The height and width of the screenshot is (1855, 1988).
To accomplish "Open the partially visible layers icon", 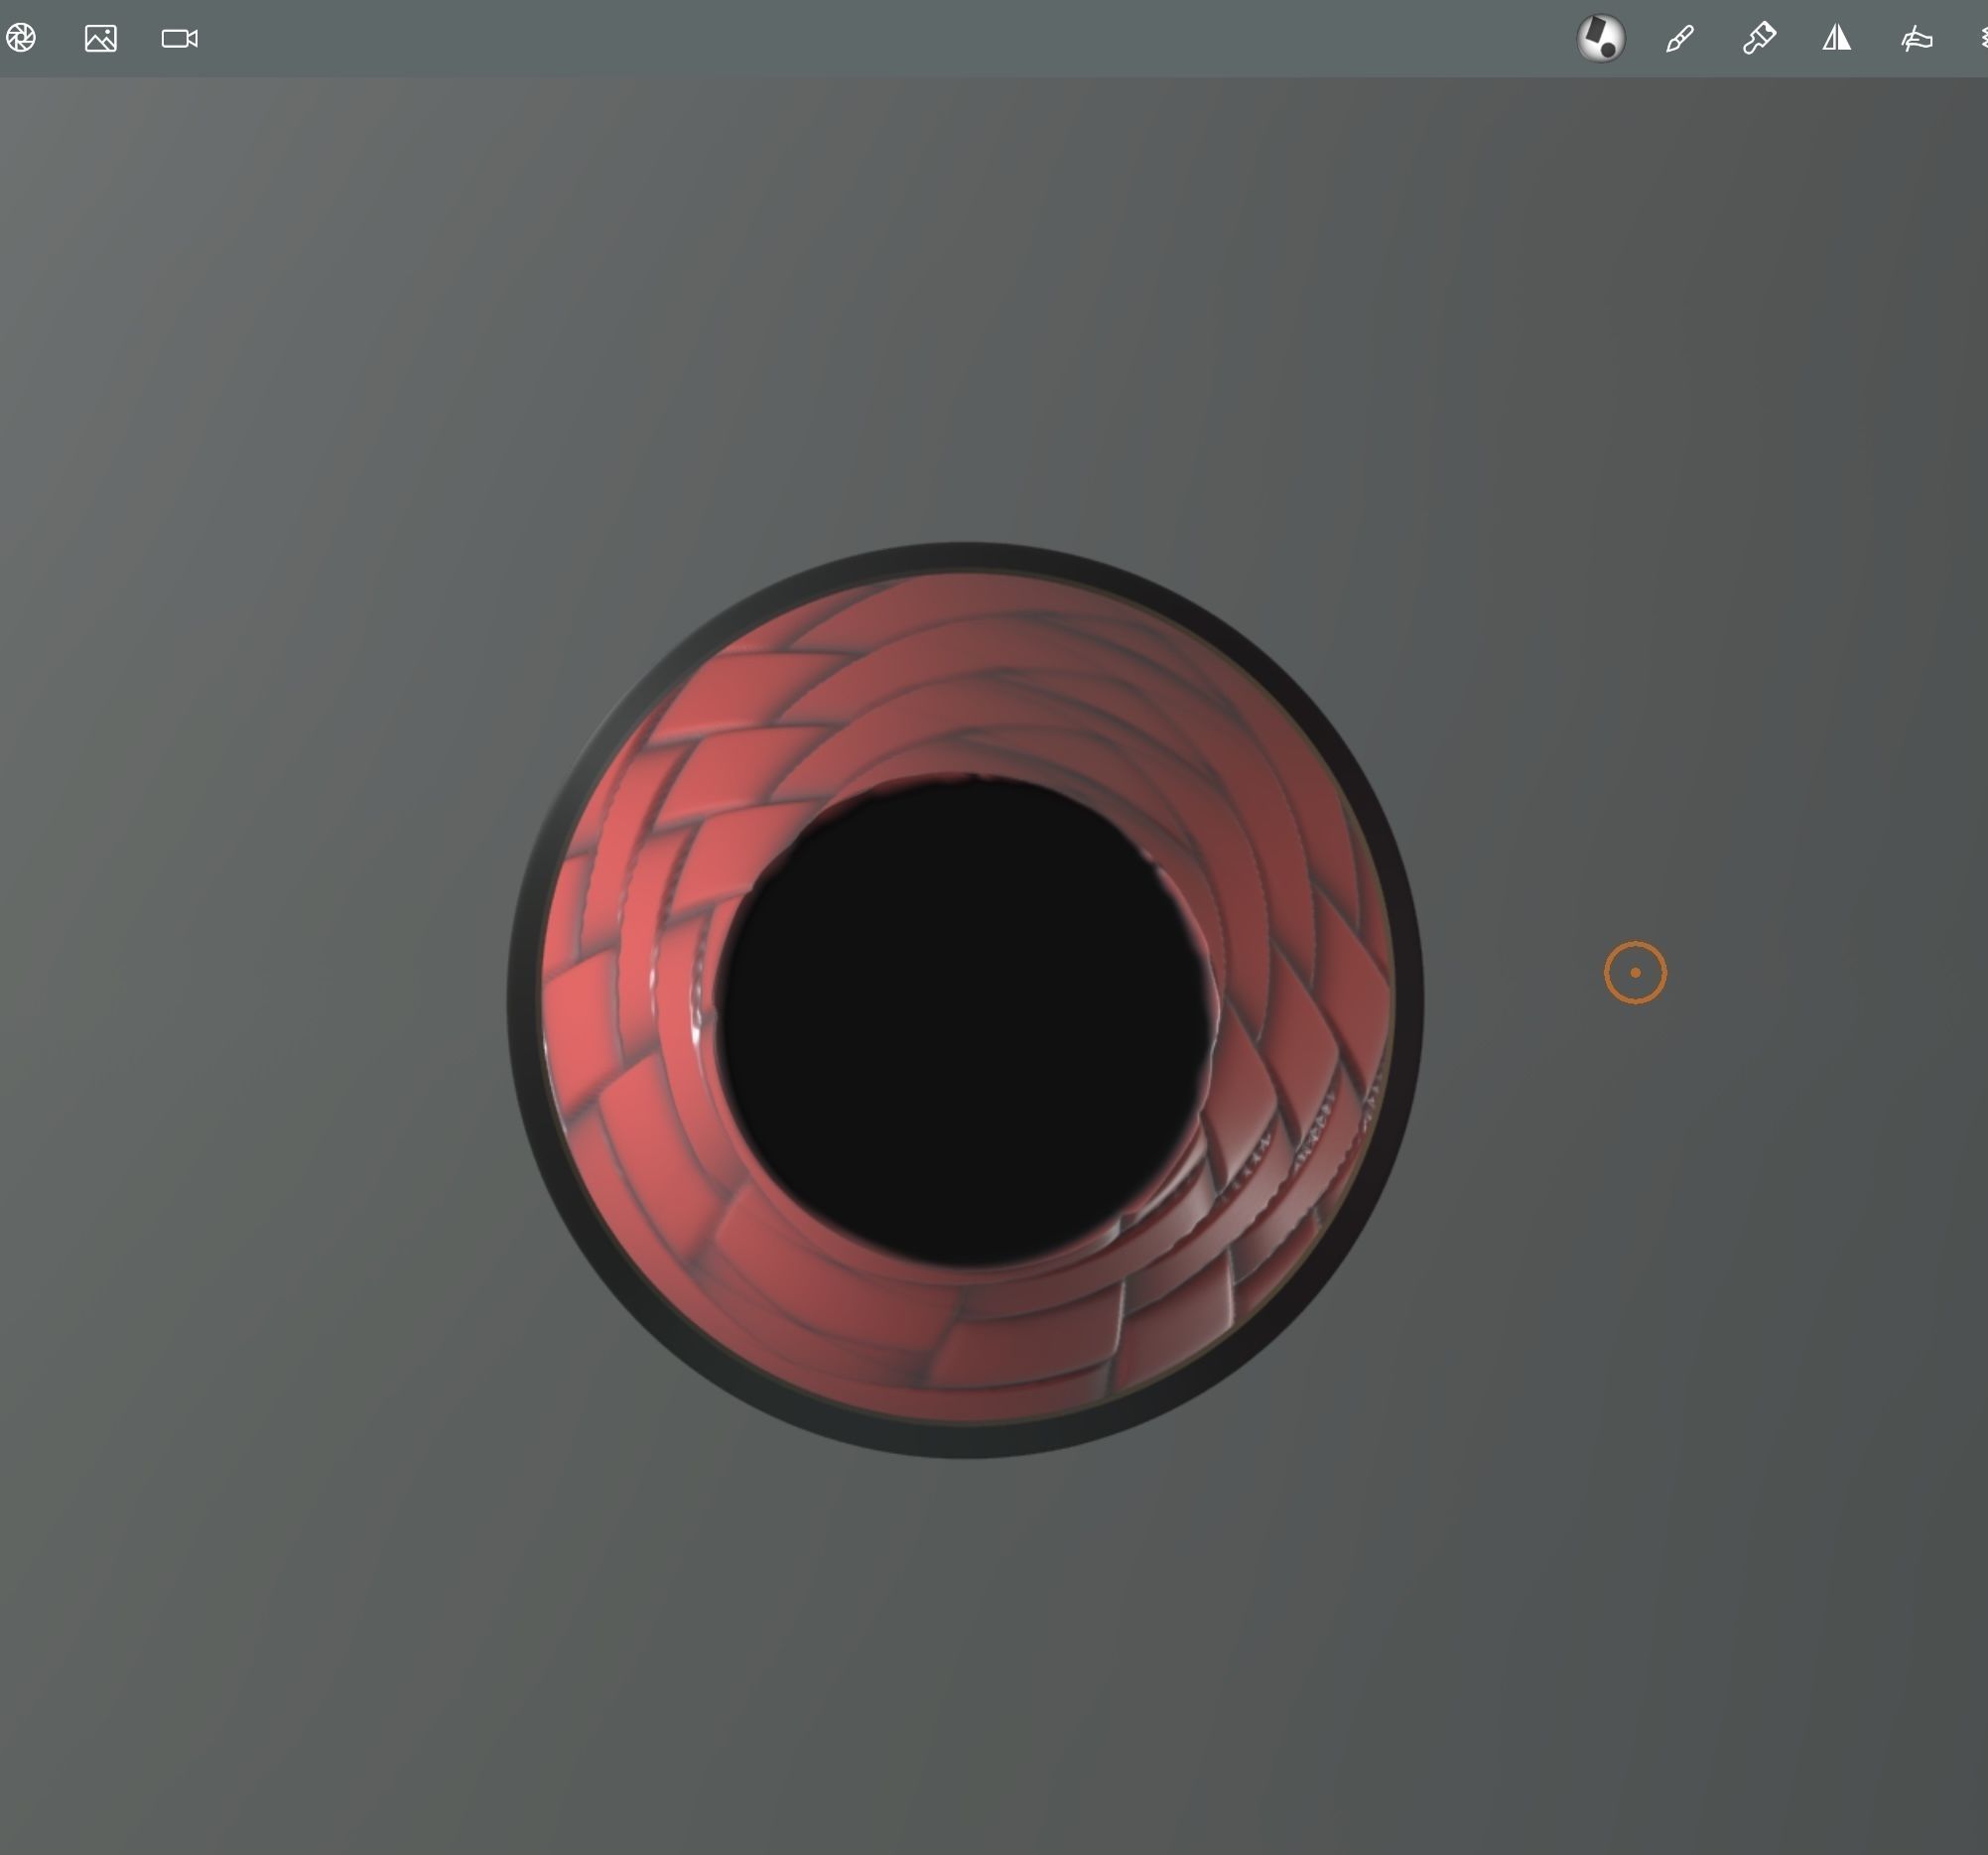I will coord(1983,38).
